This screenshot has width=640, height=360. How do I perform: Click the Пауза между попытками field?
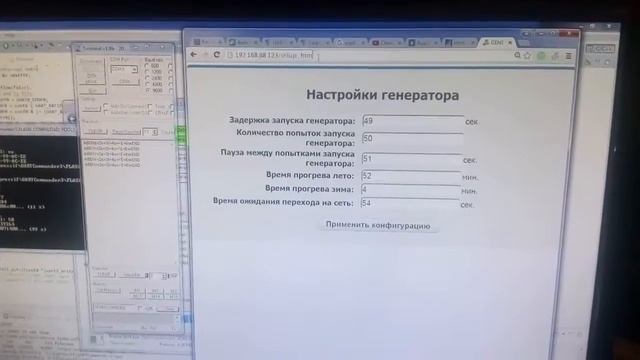(x=411, y=159)
